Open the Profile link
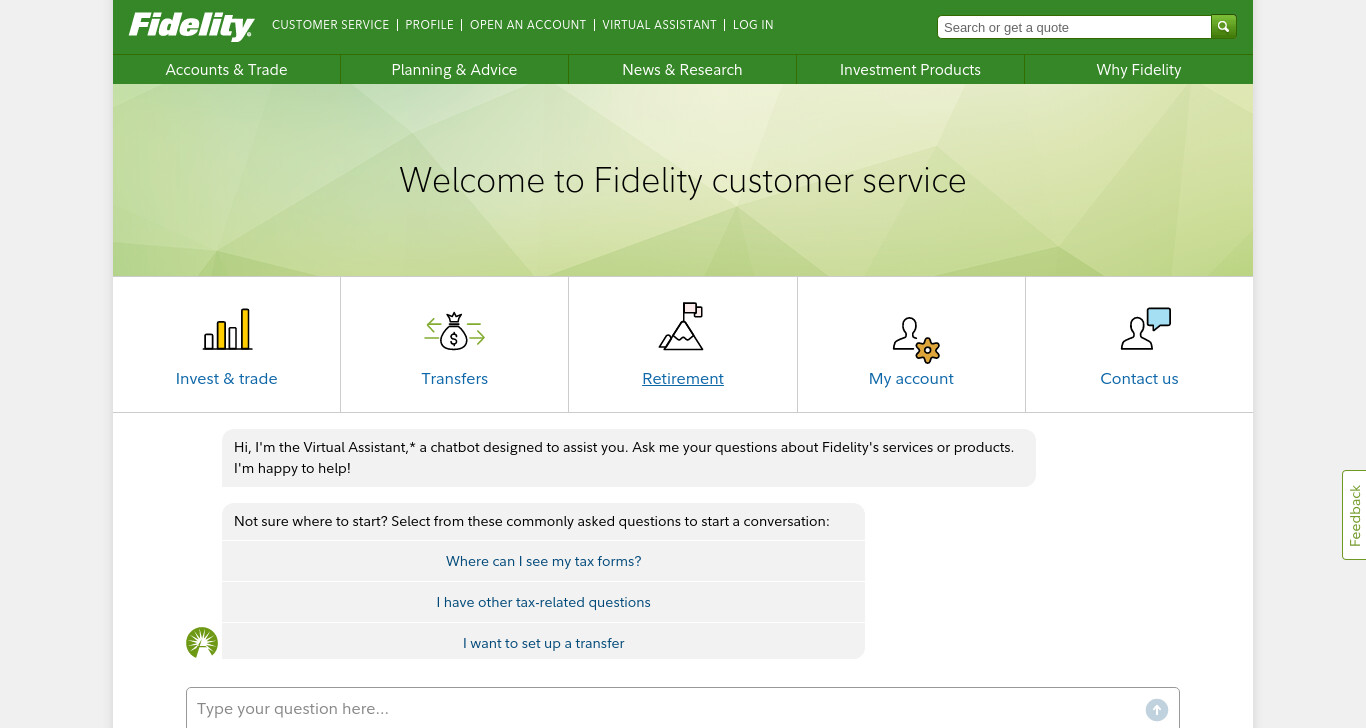 tap(429, 25)
